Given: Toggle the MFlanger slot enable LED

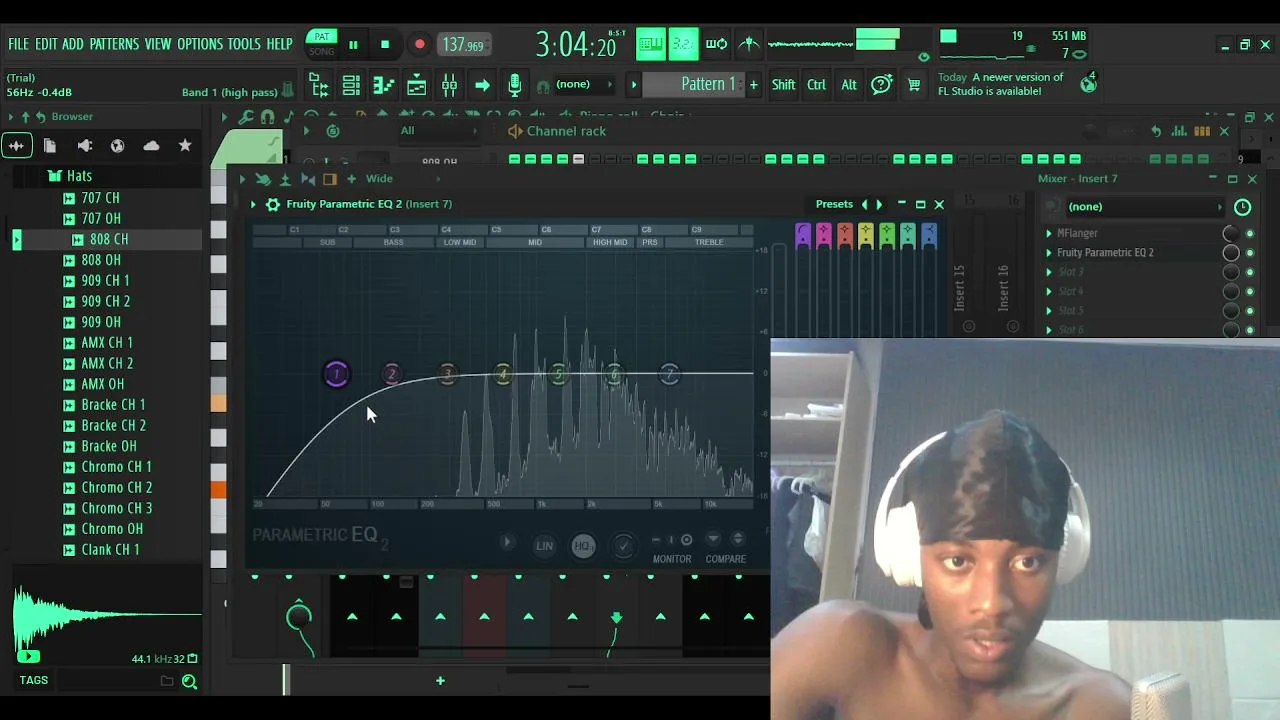Looking at the screenshot, I should pyautogui.click(x=1250, y=233).
